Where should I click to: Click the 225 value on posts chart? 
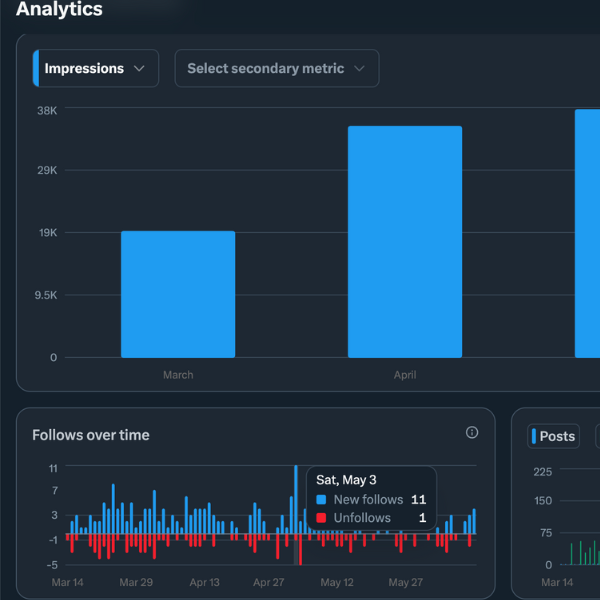pos(543,472)
